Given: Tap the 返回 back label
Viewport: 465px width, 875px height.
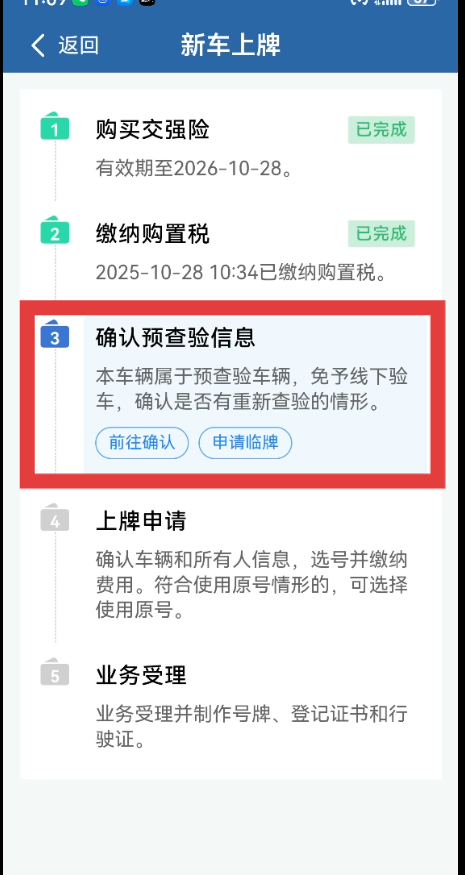Looking at the screenshot, I should point(78,45).
